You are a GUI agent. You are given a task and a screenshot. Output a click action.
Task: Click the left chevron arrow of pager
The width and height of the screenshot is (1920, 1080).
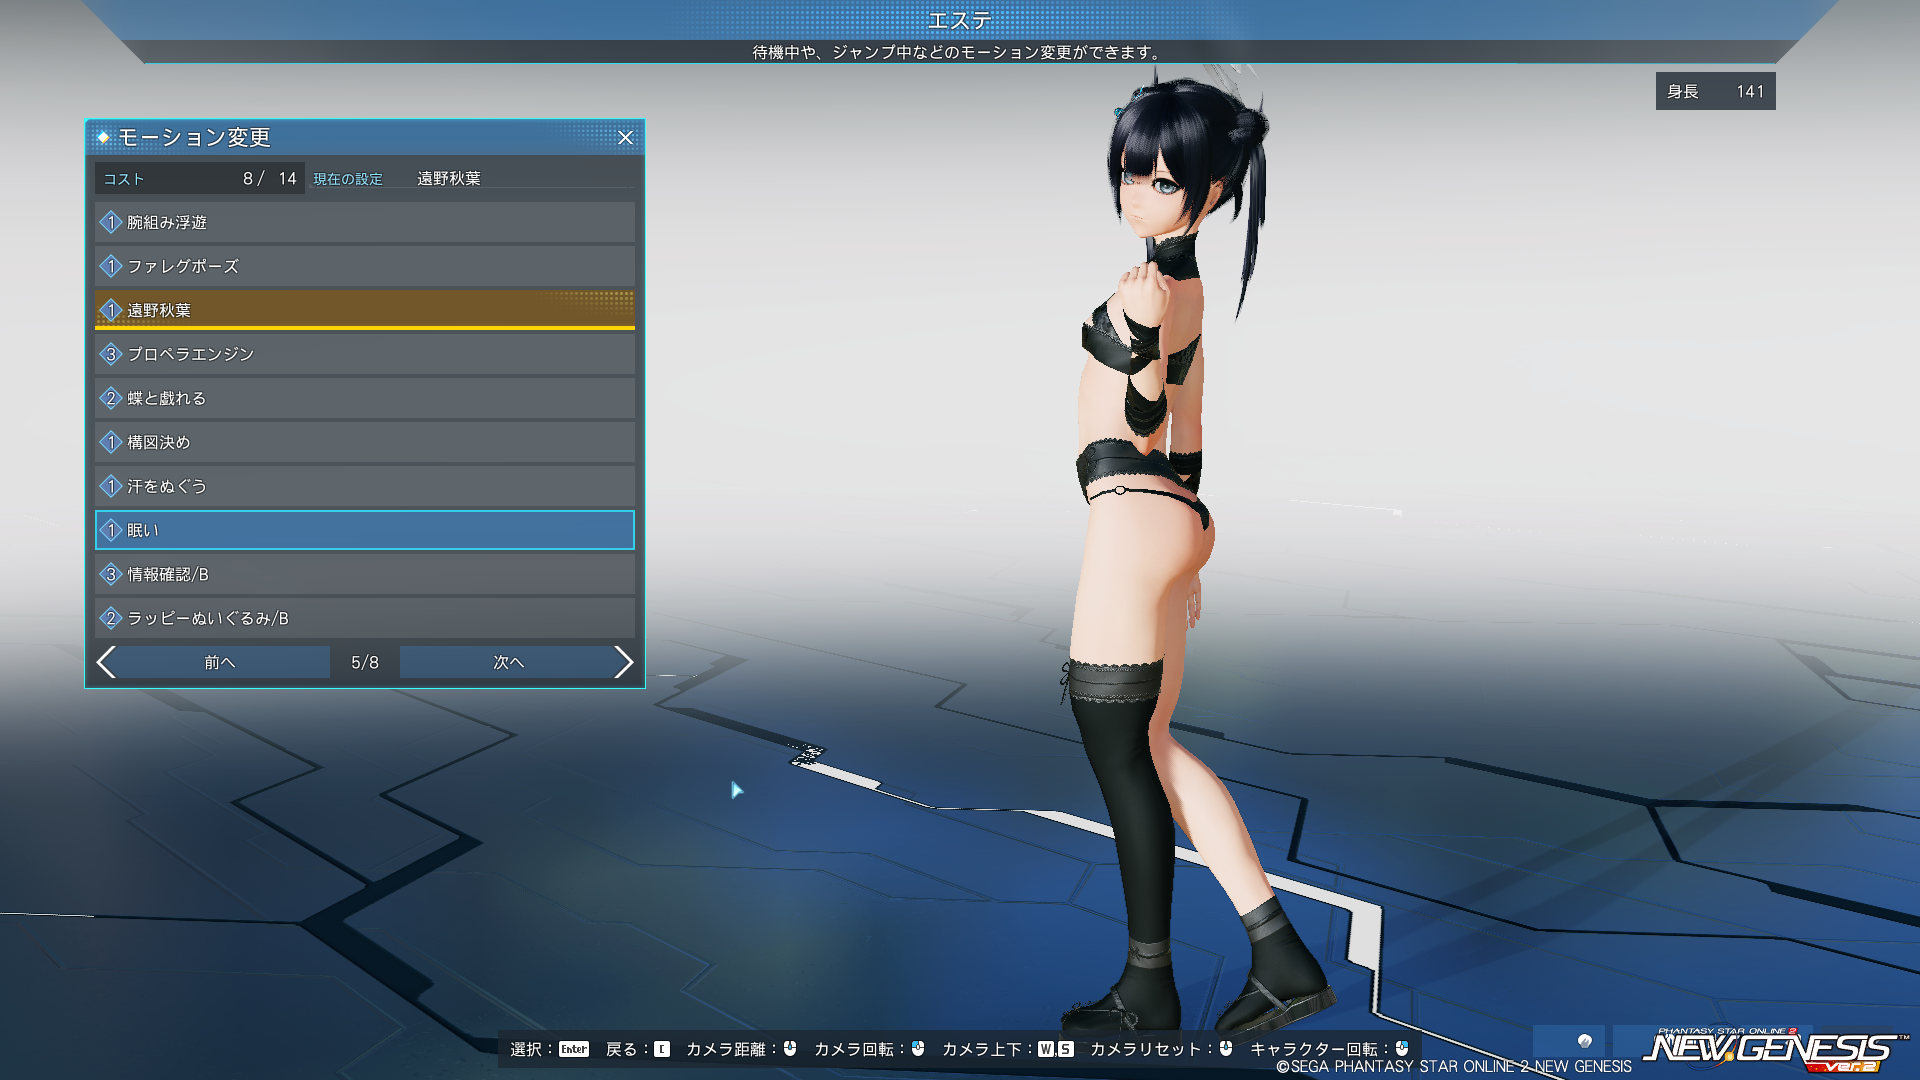(x=106, y=662)
